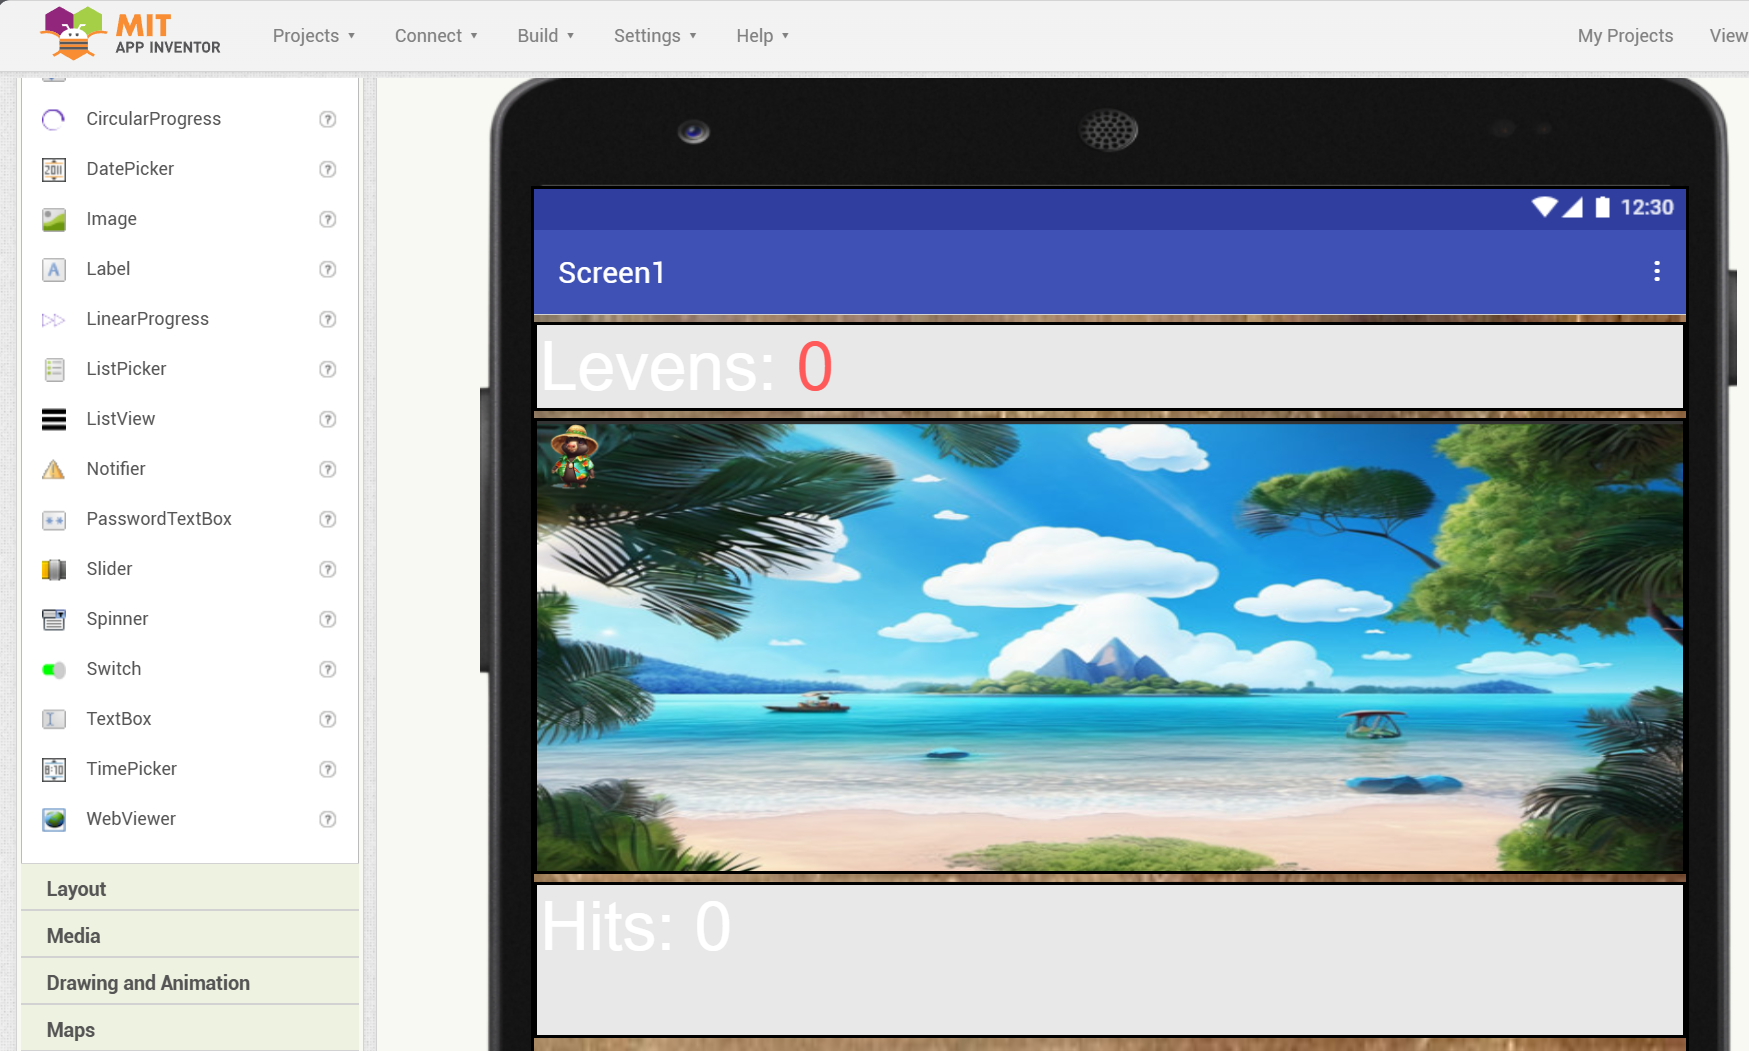This screenshot has height=1051, width=1749.
Task: Select the CircularProgress component icon
Action: (x=54, y=119)
